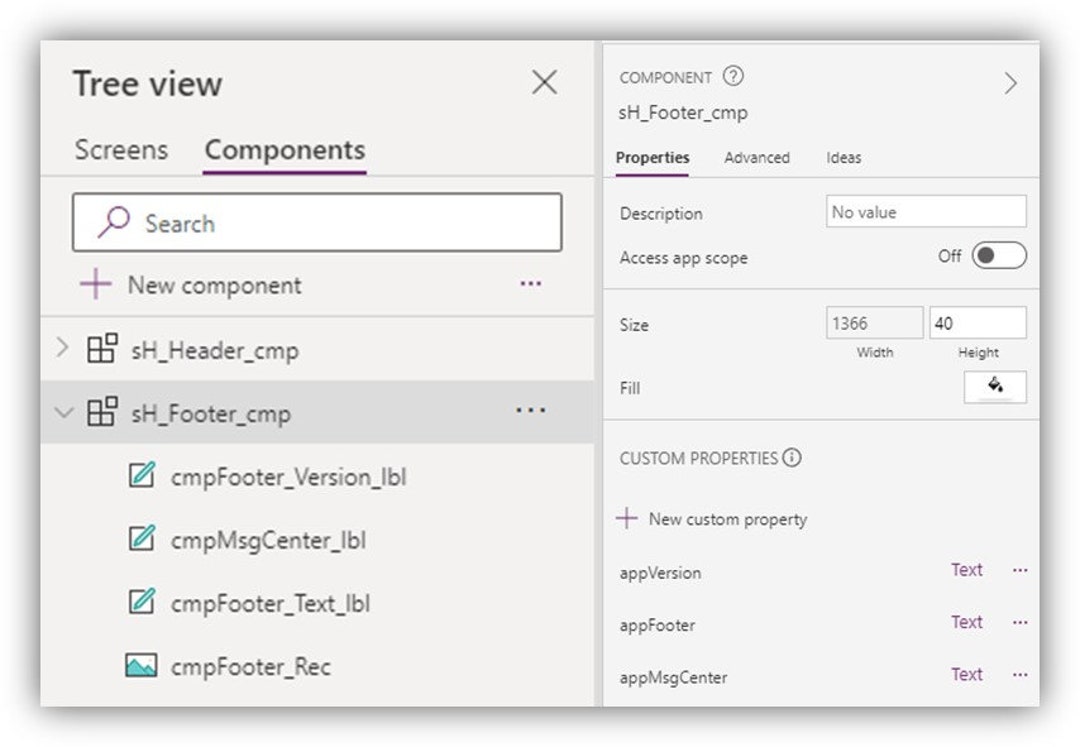Open the Fill color picker
This screenshot has width=1080, height=747.
pyautogui.click(x=996, y=387)
